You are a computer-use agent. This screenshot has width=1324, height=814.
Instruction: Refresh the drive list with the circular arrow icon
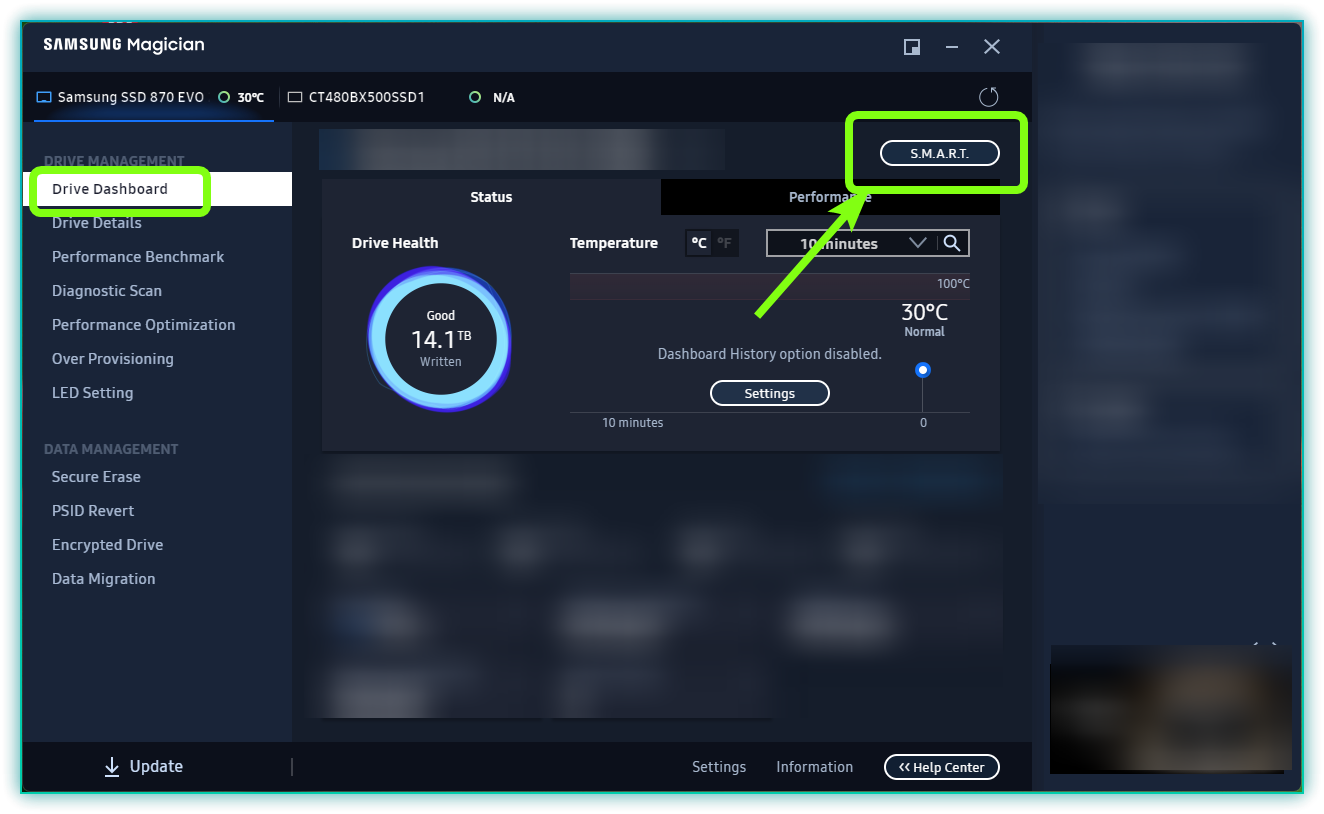988,97
